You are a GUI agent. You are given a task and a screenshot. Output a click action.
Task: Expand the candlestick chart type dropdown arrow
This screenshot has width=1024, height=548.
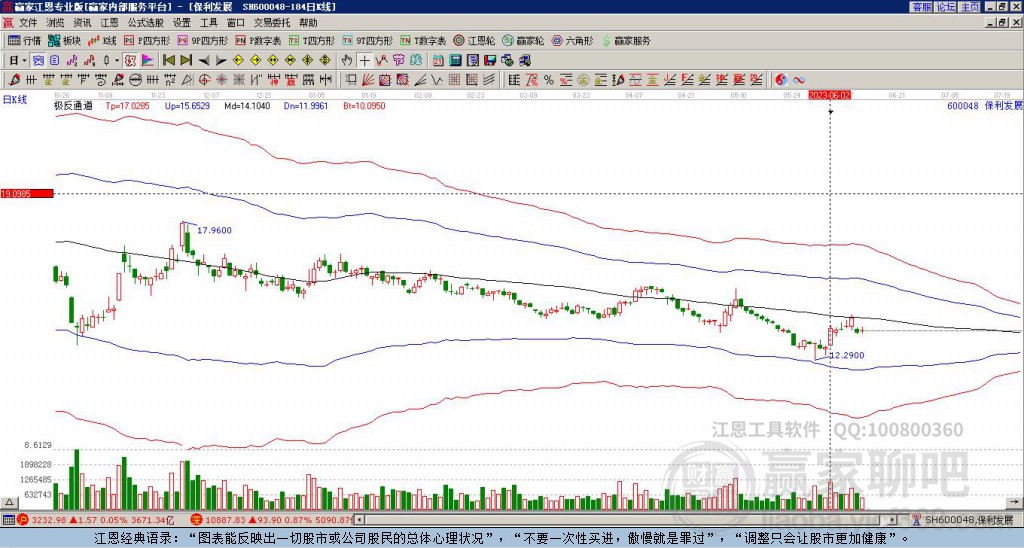[117, 60]
